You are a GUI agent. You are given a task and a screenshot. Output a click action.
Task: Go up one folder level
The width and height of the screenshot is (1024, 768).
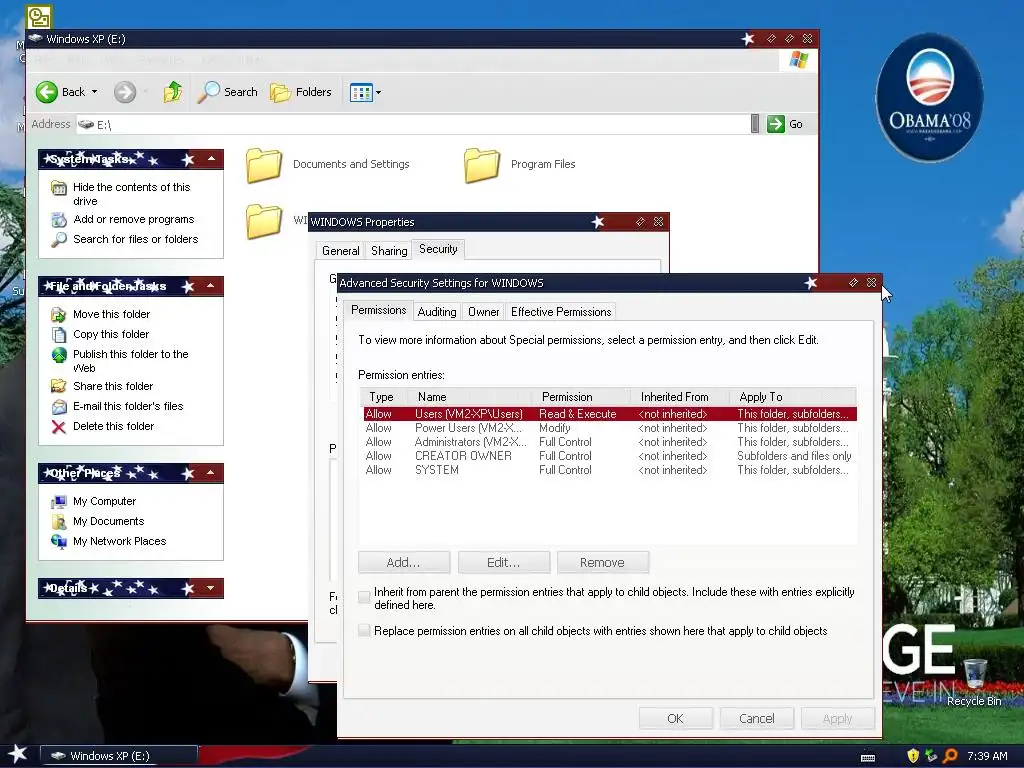(x=173, y=92)
